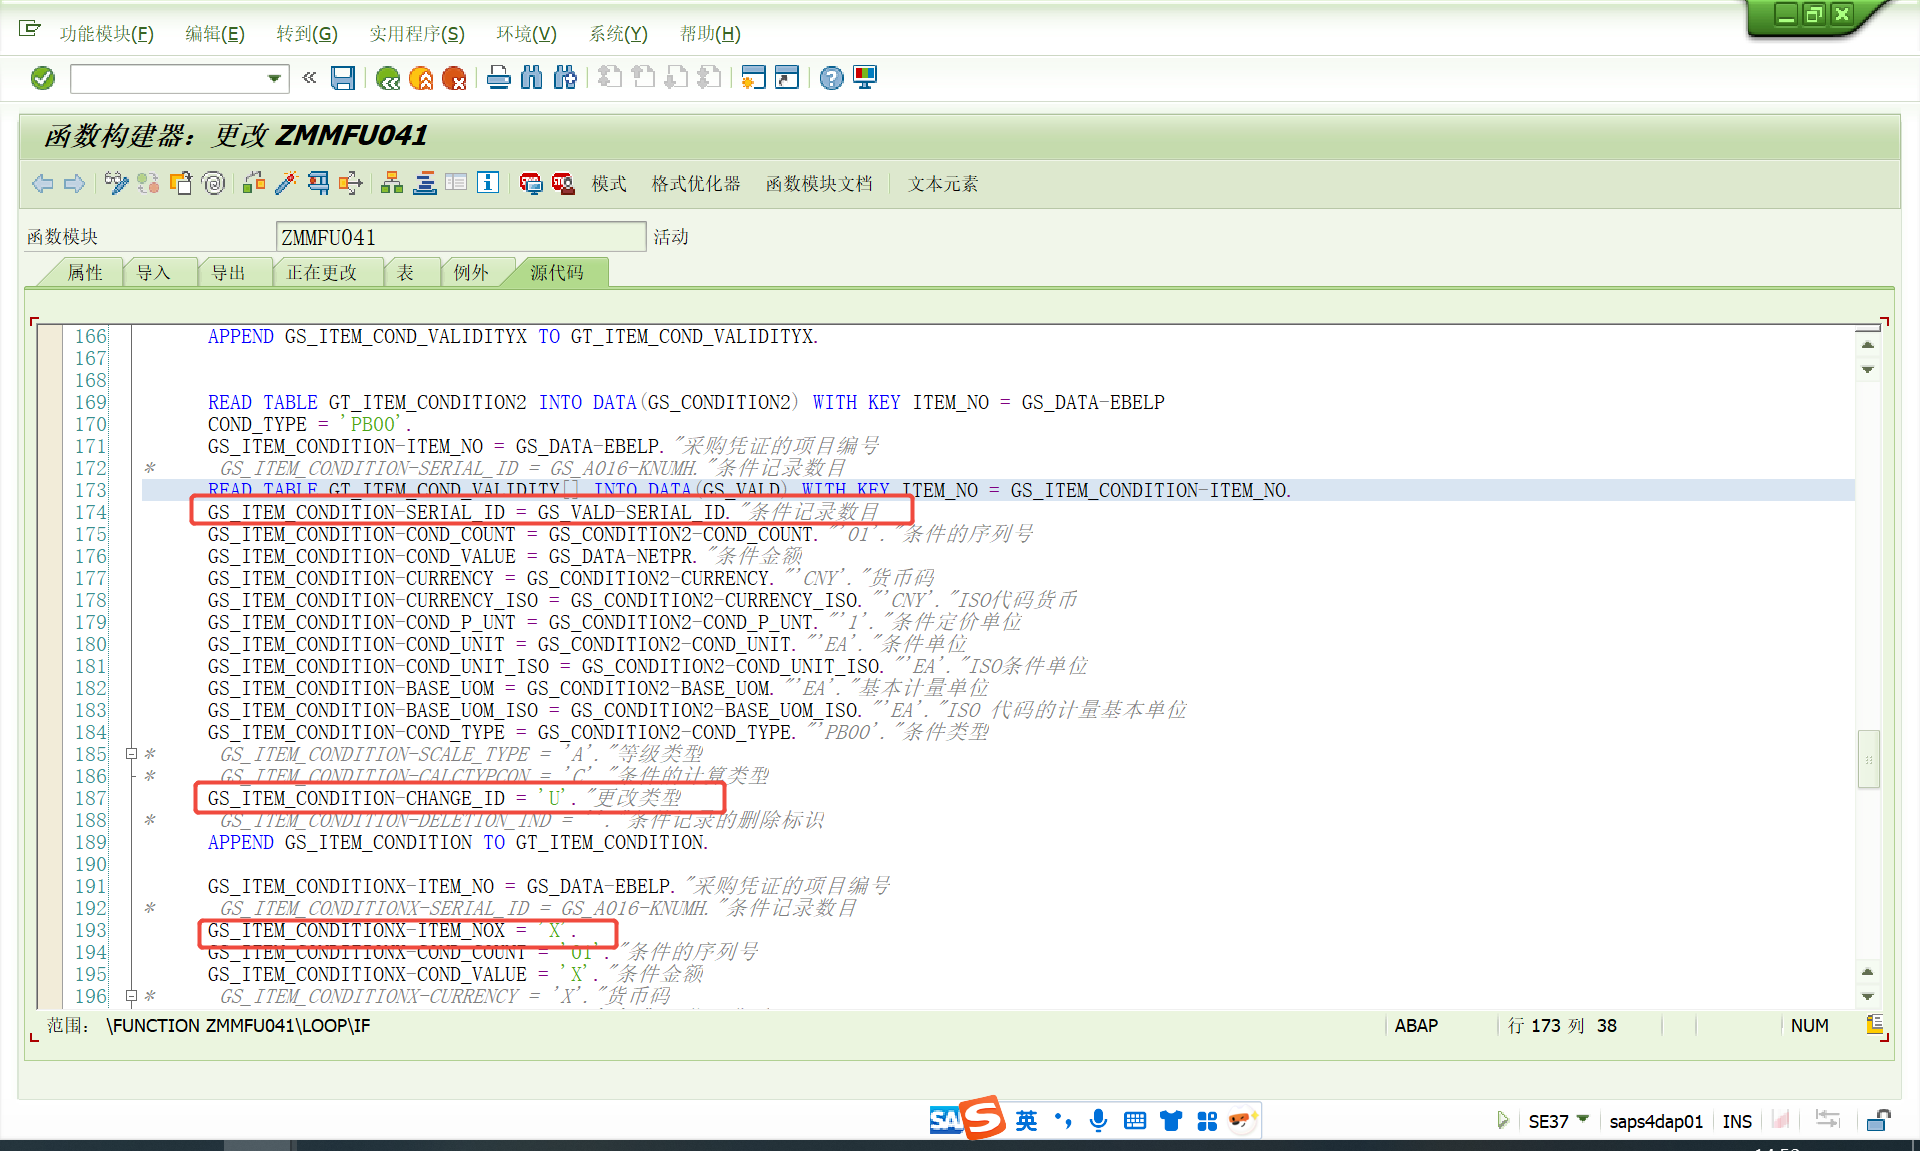Open the command field dropdown arrow
The image size is (1920, 1151).
(x=274, y=78)
